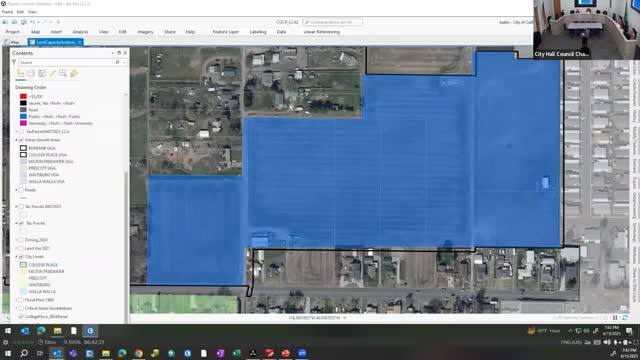The width and height of the screenshot is (640, 360).
Task: Click the magenta University symbol swatch
Action: point(23,123)
